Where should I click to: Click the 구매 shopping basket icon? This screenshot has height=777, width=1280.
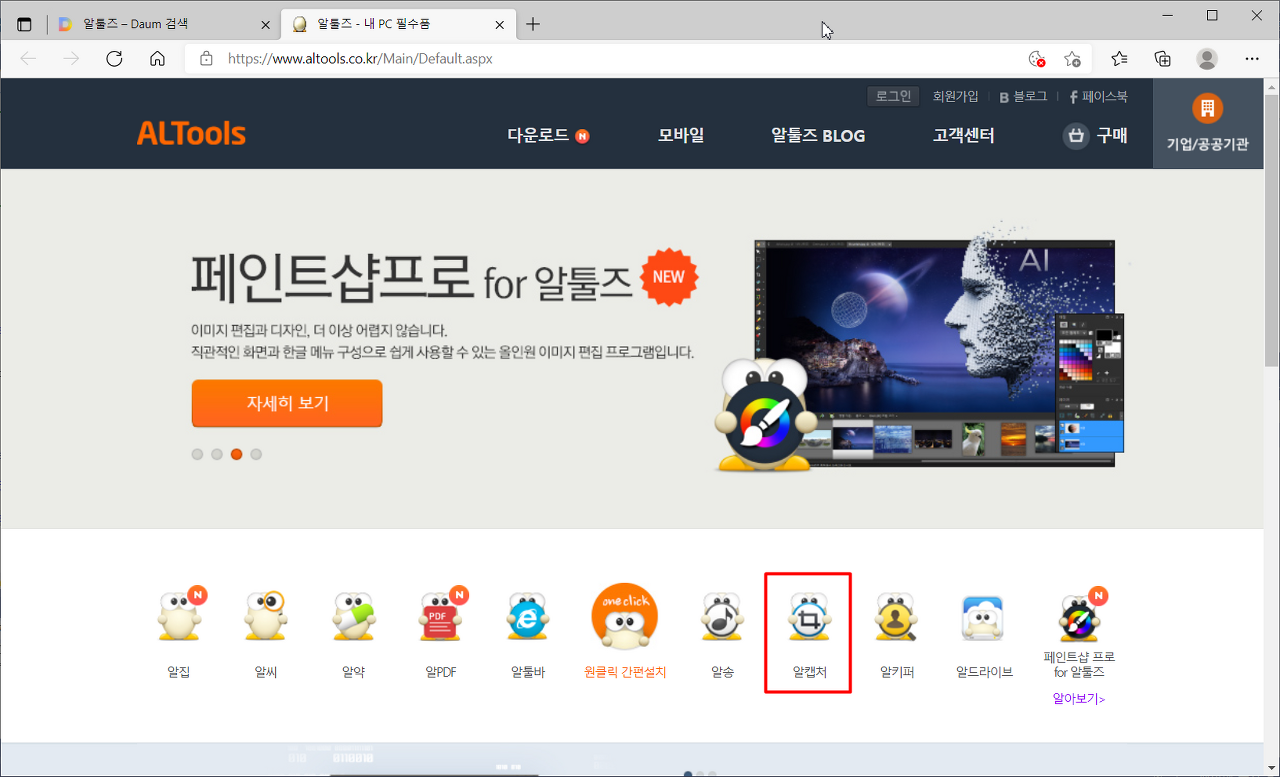point(1076,136)
